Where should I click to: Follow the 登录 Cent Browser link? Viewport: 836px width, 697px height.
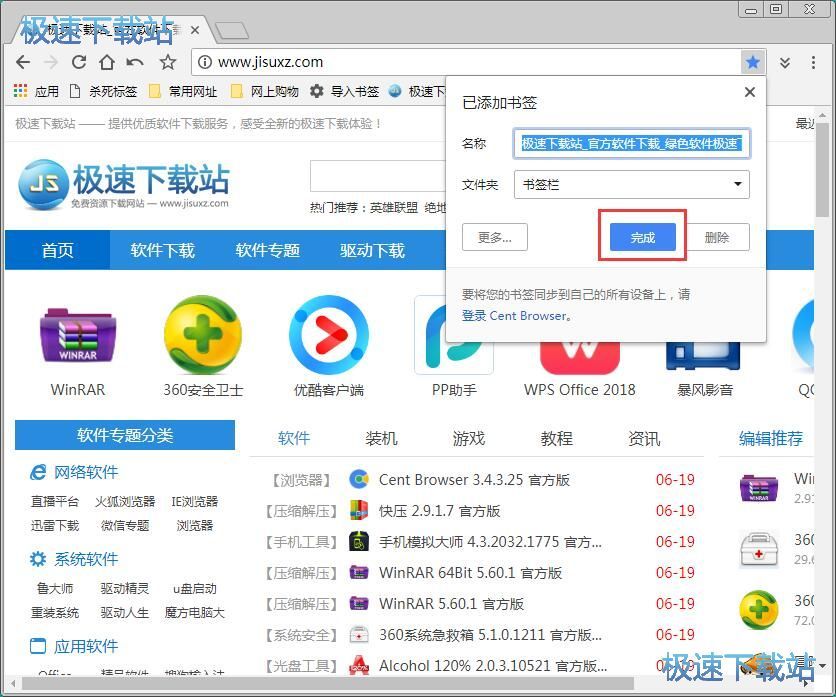[x=517, y=316]
